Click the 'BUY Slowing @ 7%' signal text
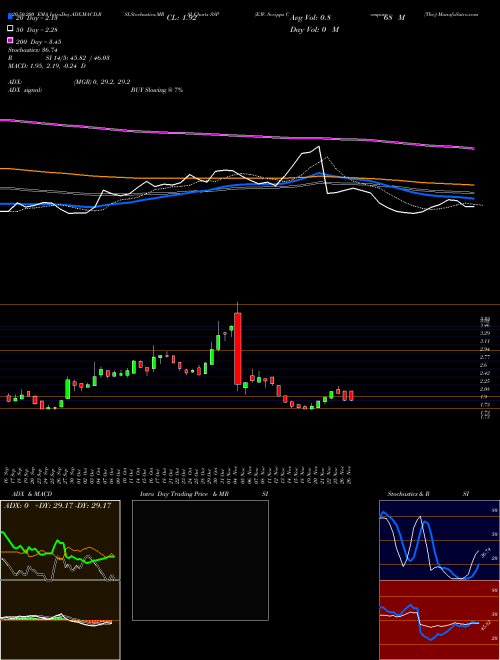 157,90
